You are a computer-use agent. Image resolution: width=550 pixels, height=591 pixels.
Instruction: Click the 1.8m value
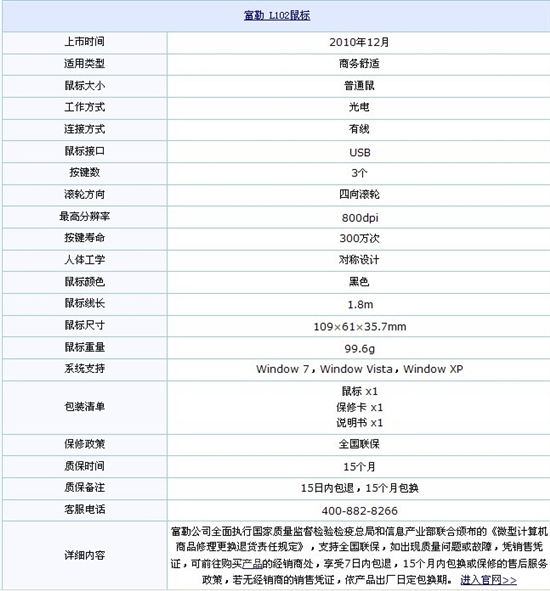click(x=360, y=304)
